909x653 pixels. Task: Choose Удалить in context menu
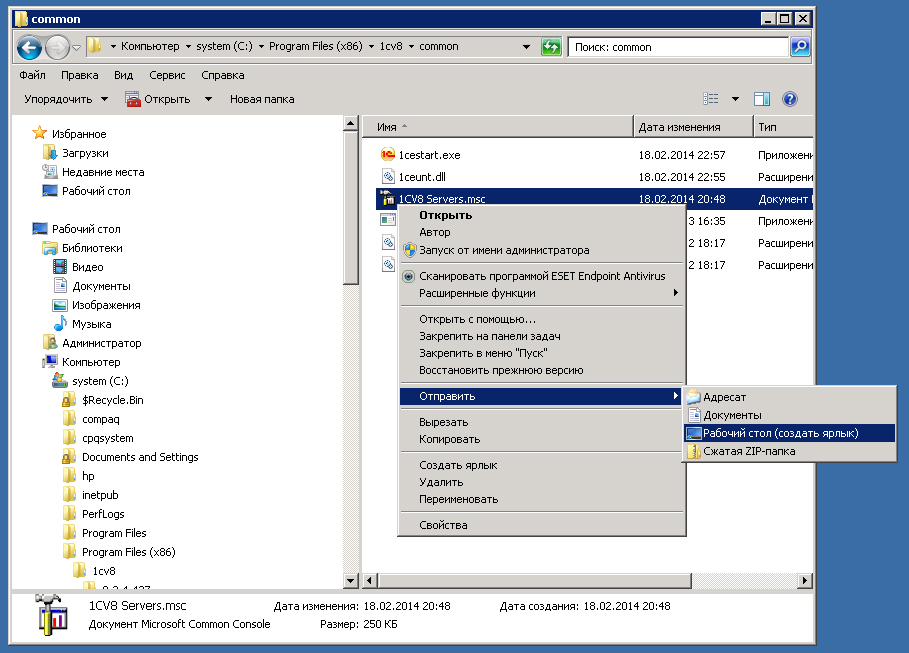tap(541, 482)
